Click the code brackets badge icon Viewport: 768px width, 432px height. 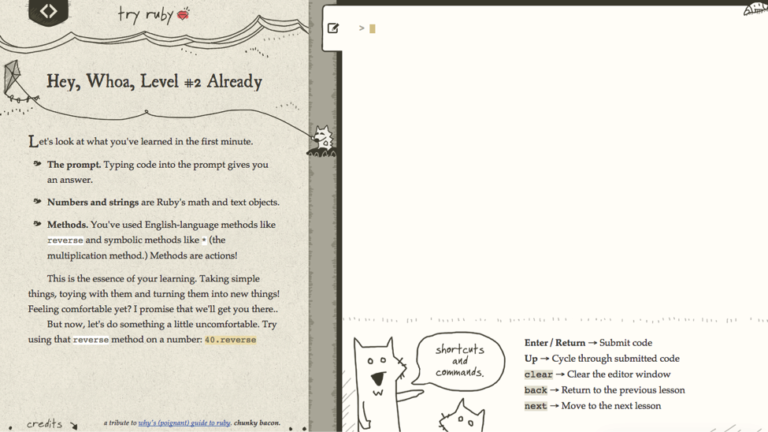(48, 11)
